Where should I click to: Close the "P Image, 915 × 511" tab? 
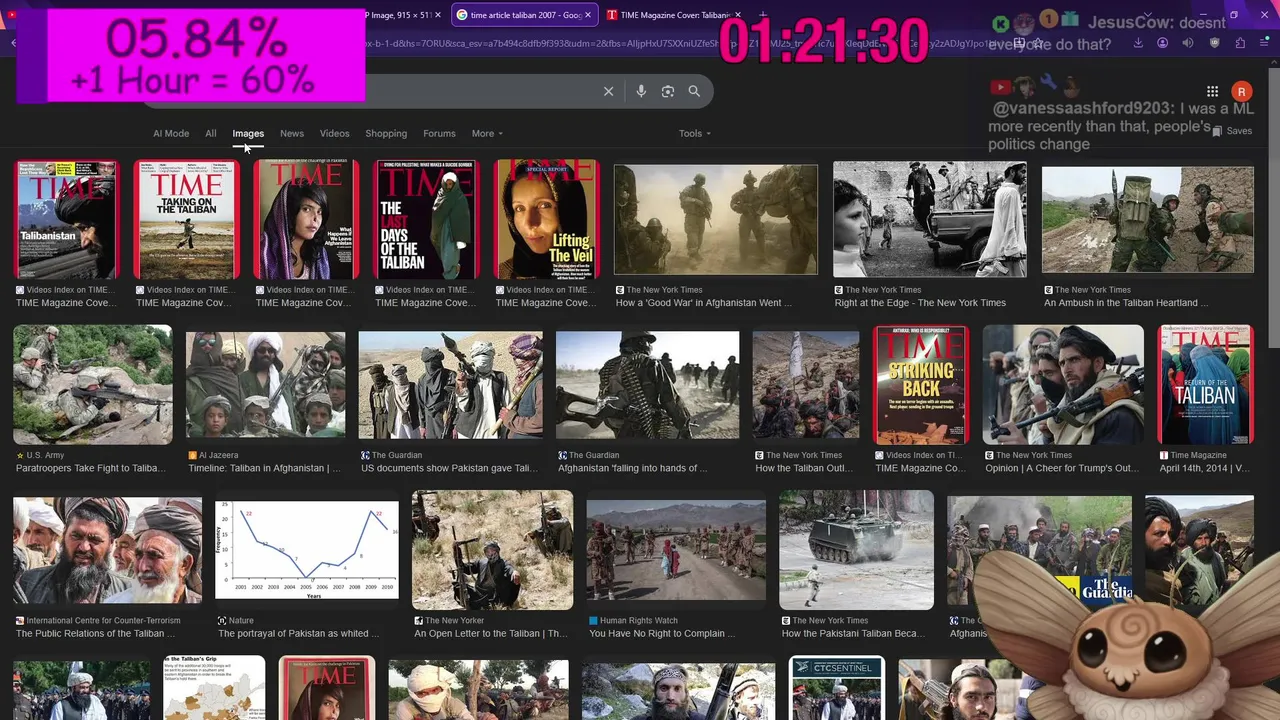click(437, 15)
